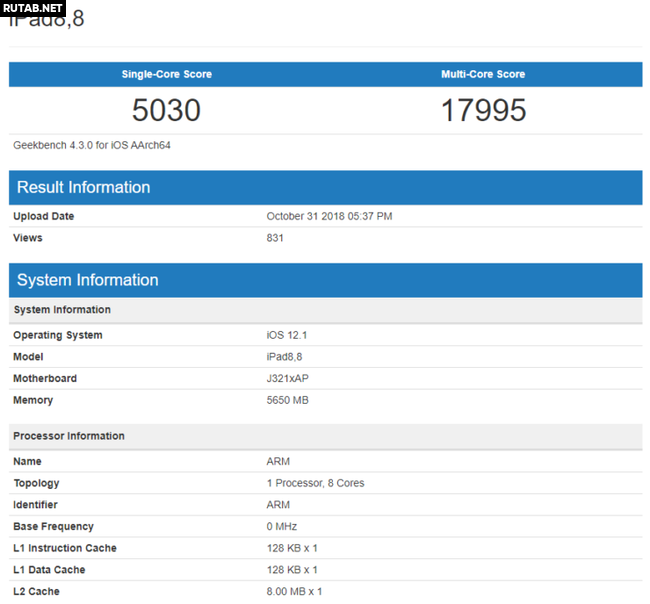Select the L1 Data Cache 128 KB x 1 value
This screenshot has height=604, width=650.
point(292,570)
